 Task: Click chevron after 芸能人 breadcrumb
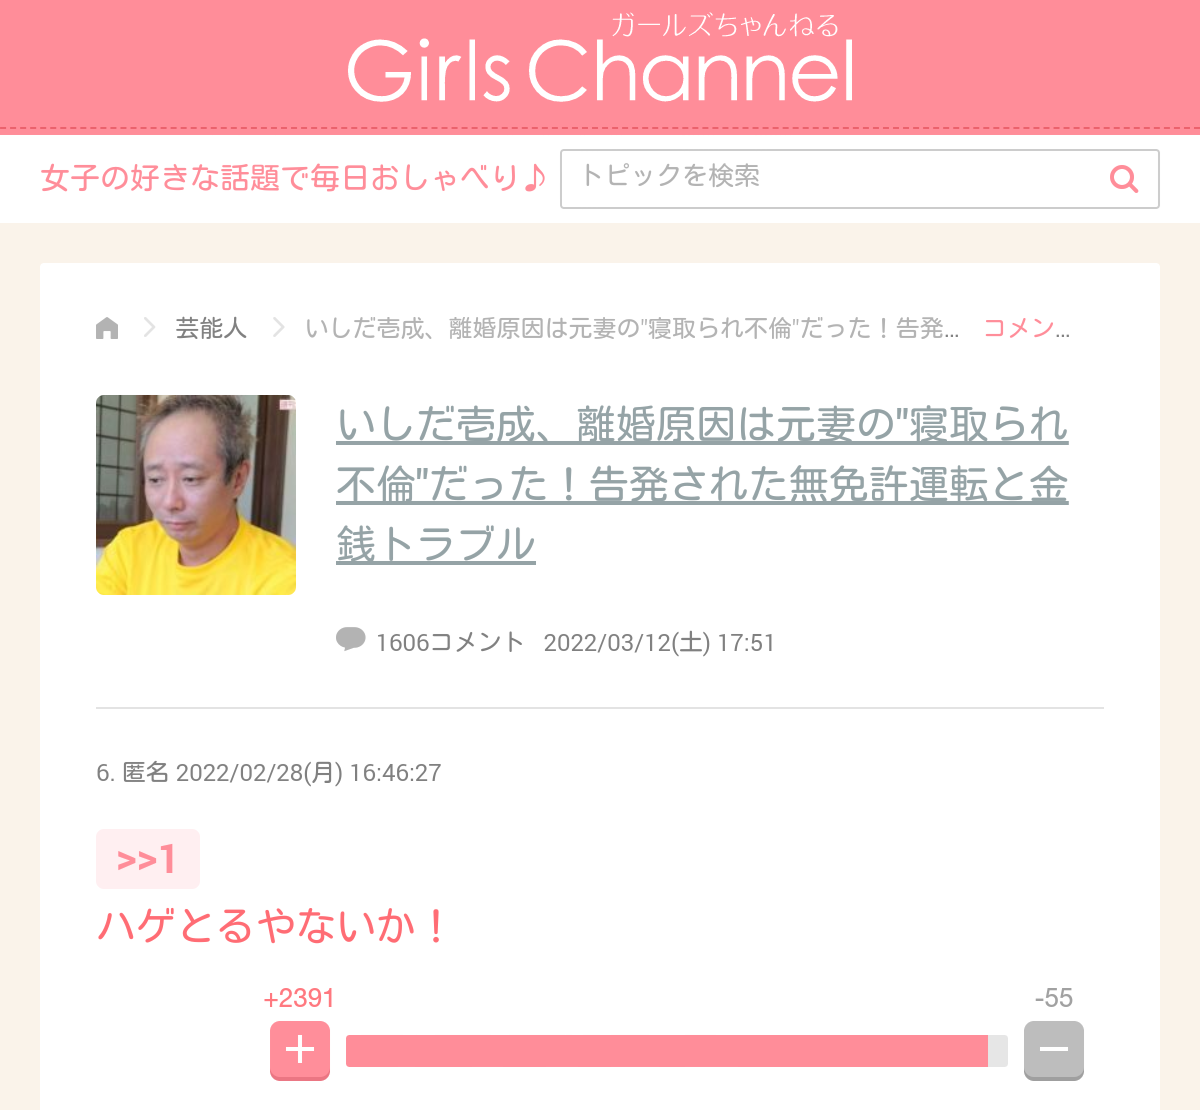click(x=278, y=328)
